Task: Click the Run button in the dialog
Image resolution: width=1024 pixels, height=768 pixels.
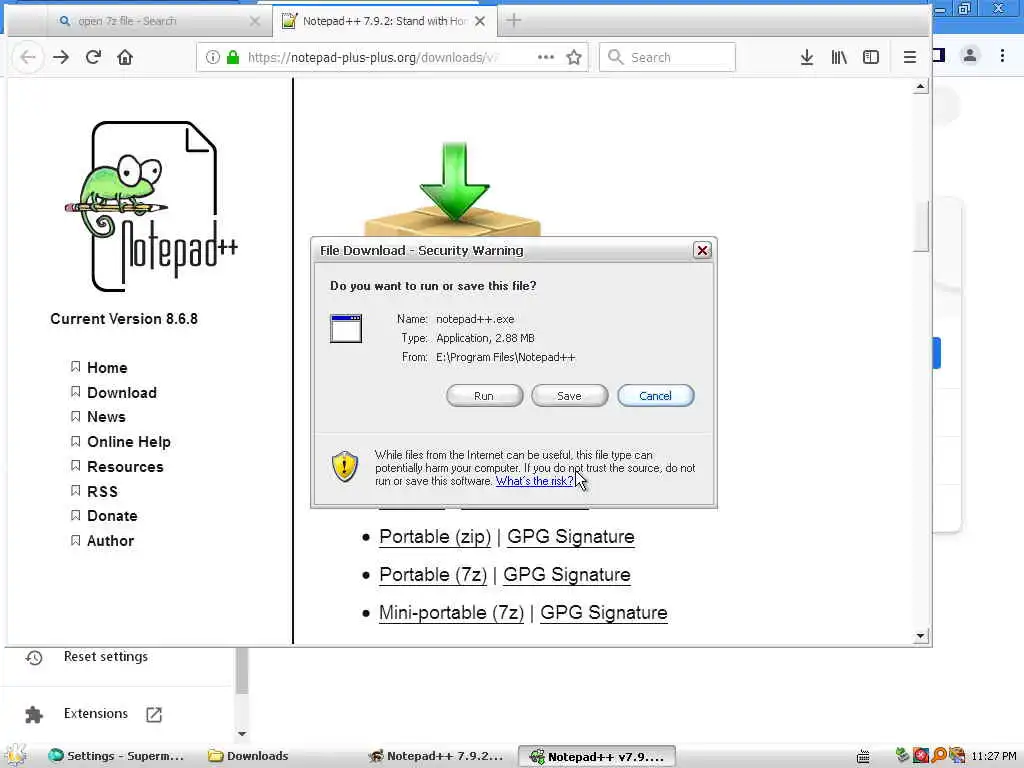Action: [x=484, y=396]
